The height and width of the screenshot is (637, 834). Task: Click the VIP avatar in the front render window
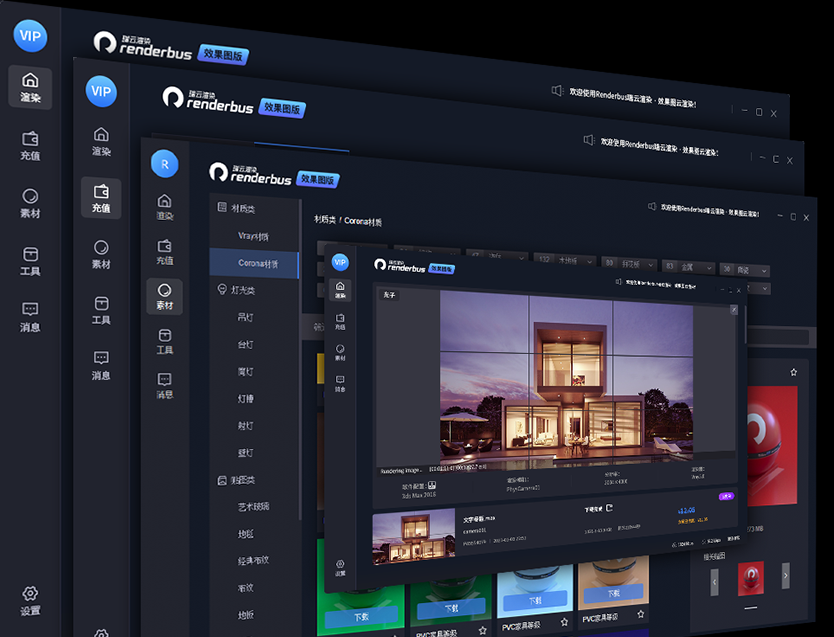click(x=340, y=262)
